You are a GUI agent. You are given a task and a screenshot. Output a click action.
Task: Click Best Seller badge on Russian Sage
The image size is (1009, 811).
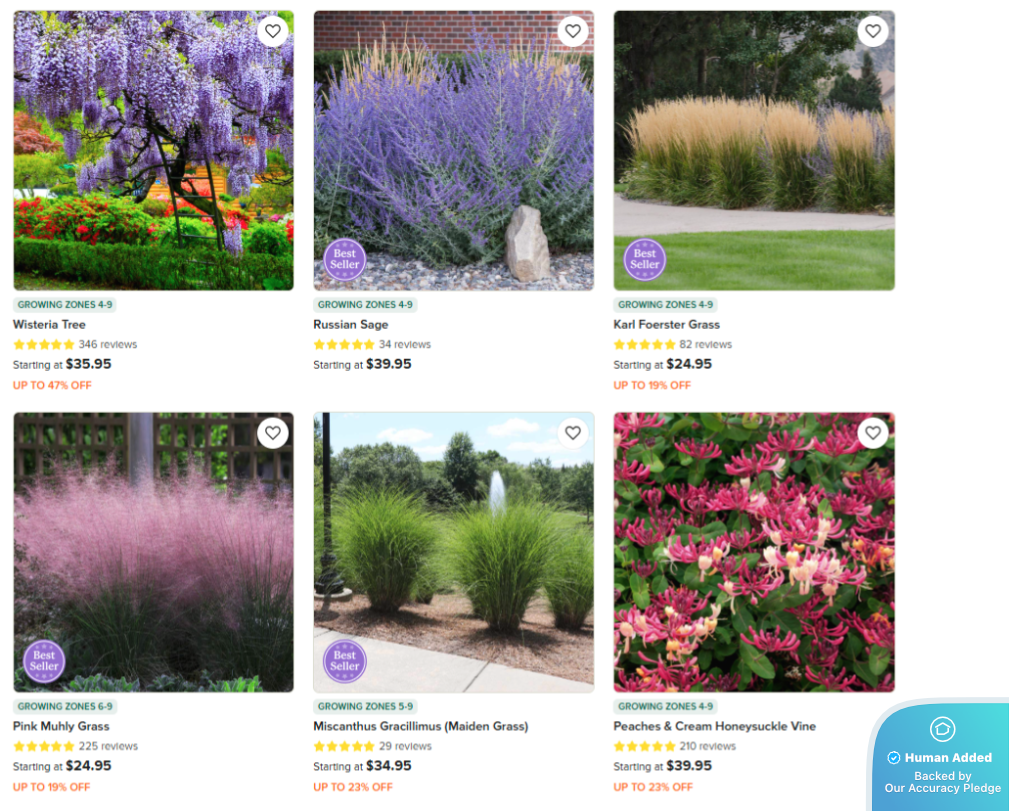344,259
